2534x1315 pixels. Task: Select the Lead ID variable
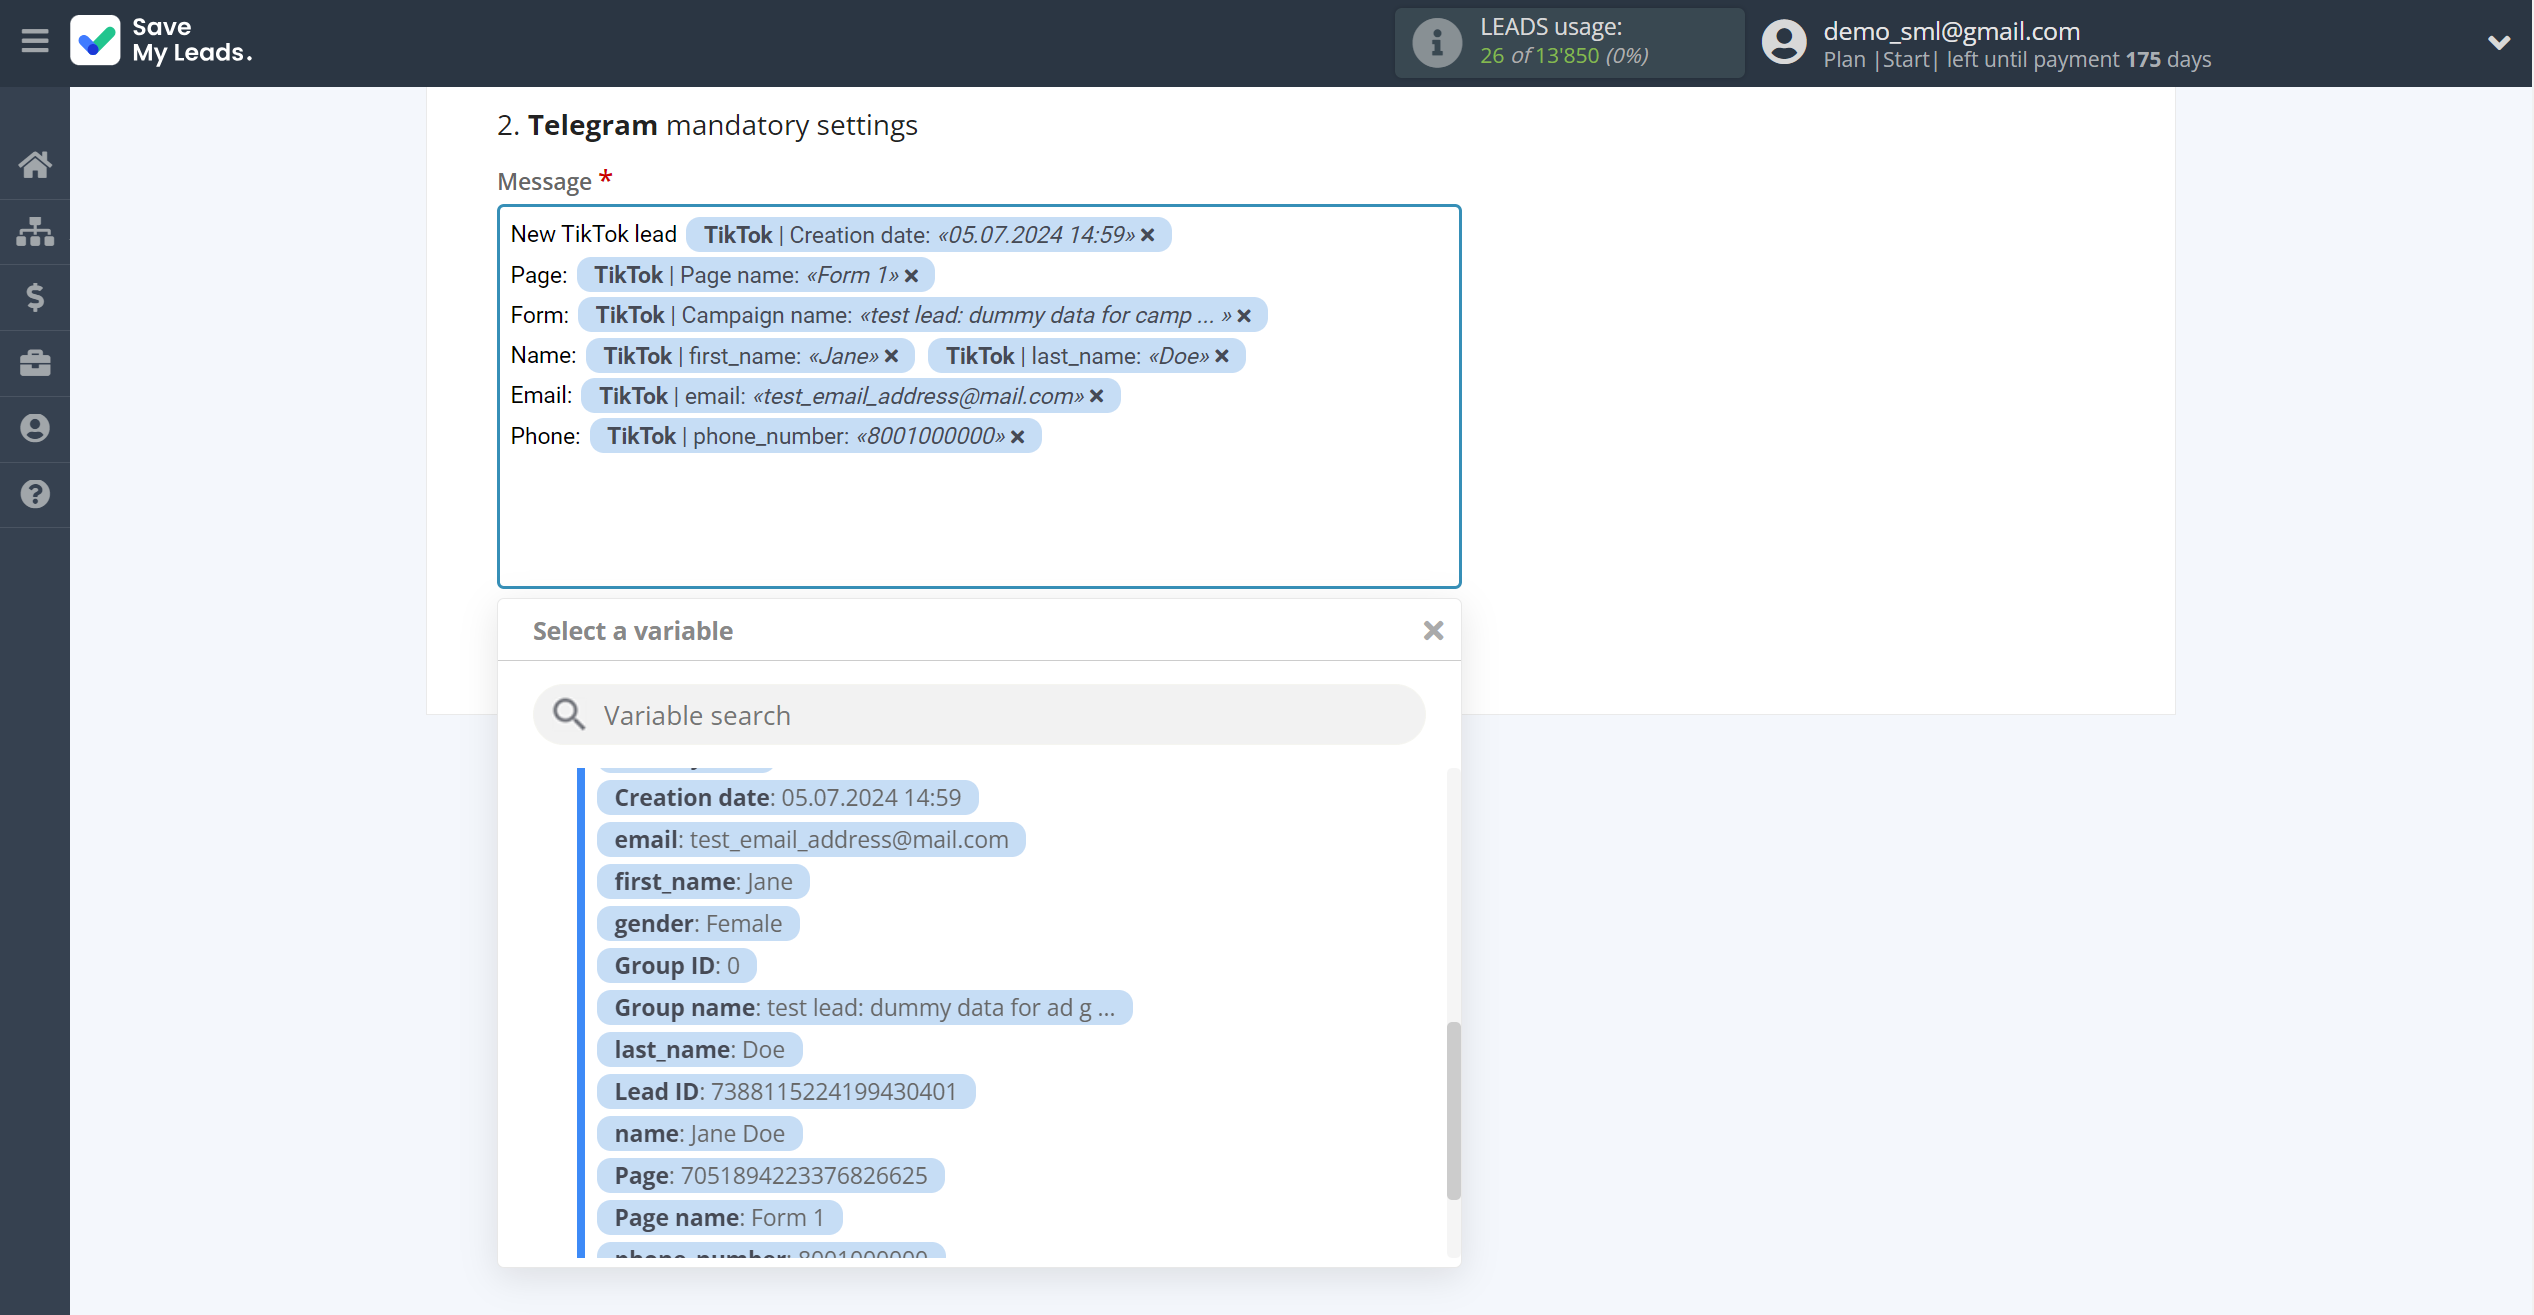coord(786,1092)
